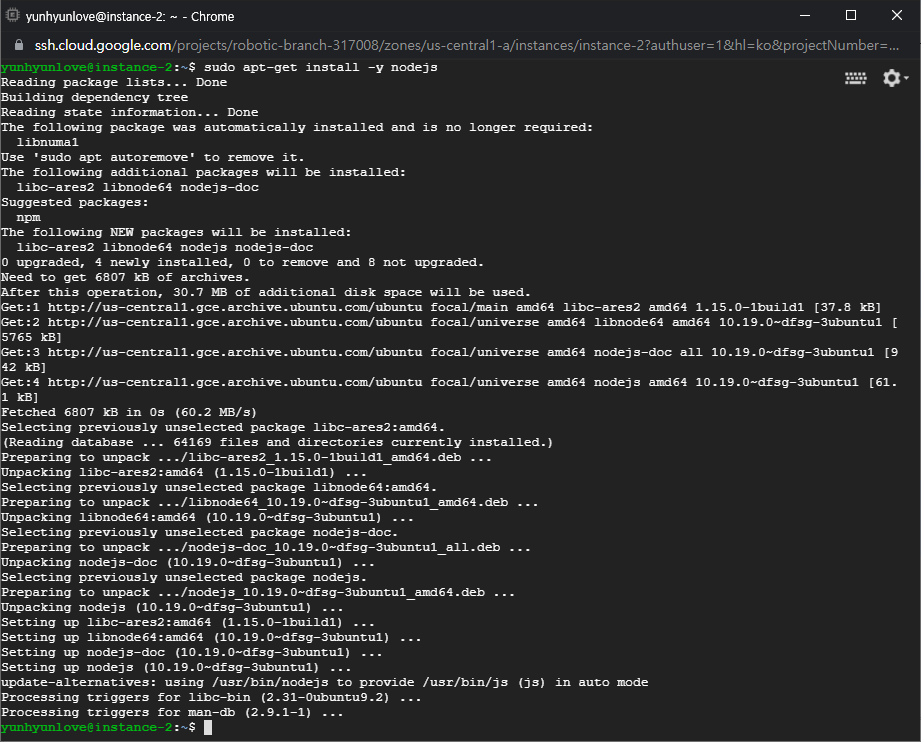Click the 'Get:1' archive URL line

click(441, 307)
